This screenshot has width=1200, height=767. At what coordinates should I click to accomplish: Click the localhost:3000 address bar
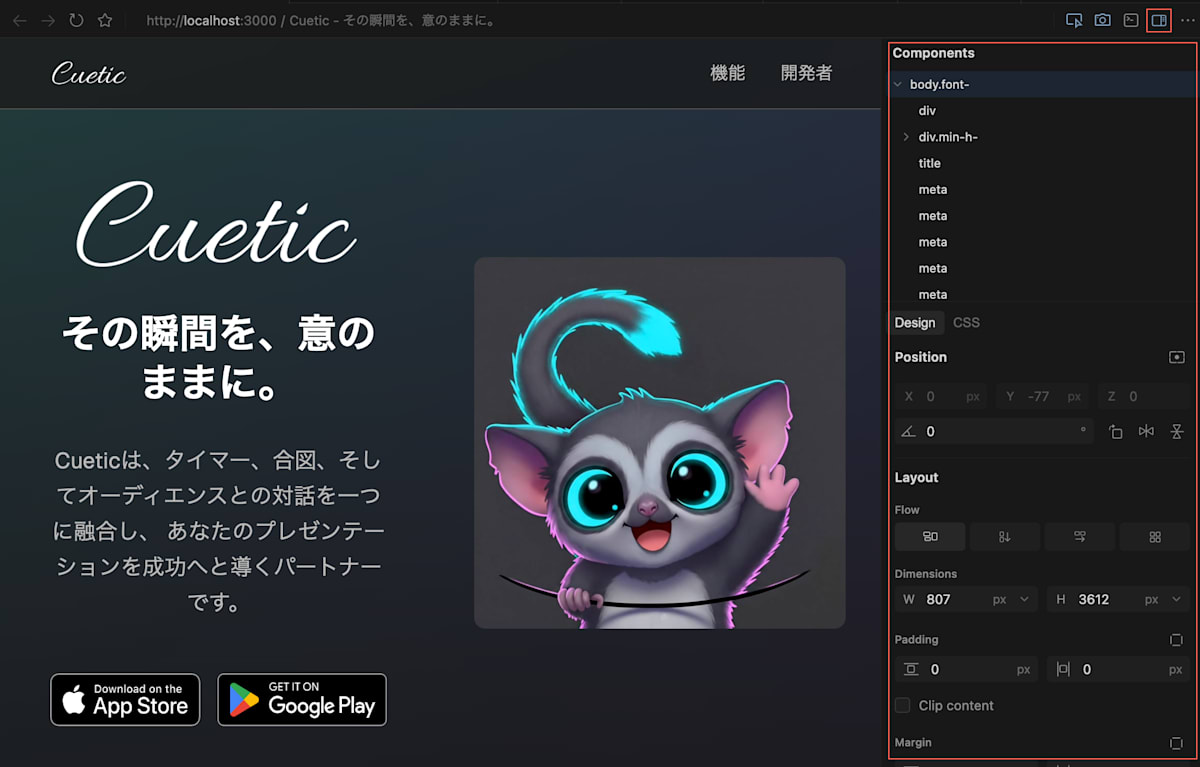click(x=322, y=20)
